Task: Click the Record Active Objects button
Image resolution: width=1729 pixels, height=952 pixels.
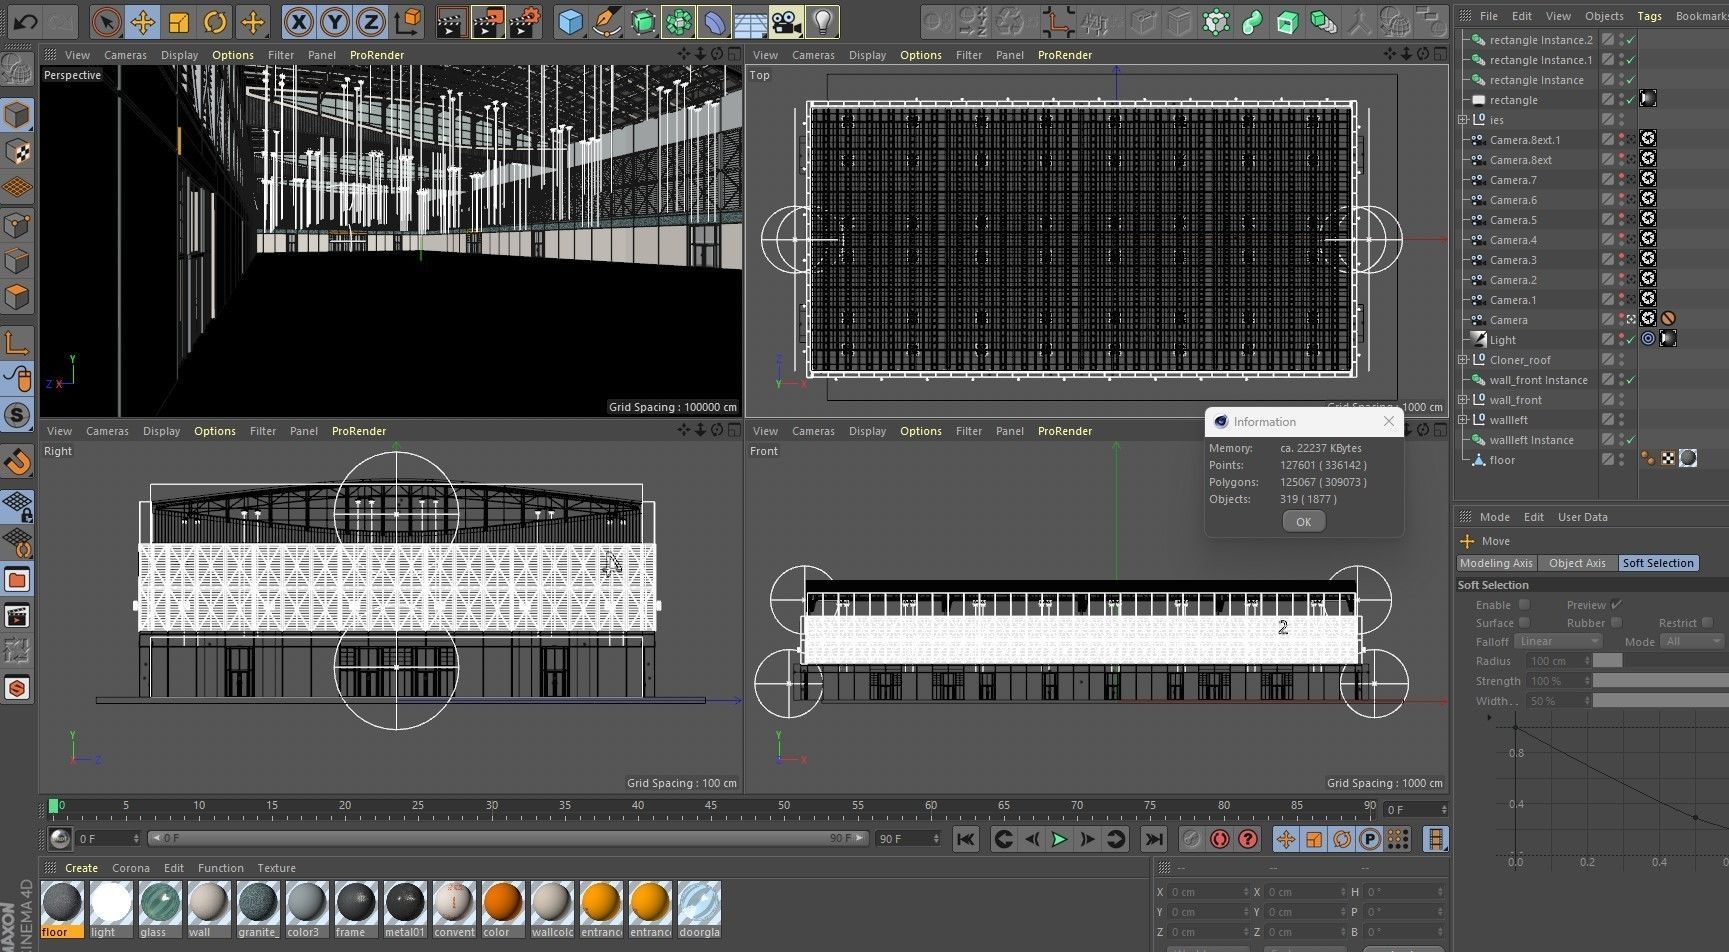Action: click(1191, 840)
